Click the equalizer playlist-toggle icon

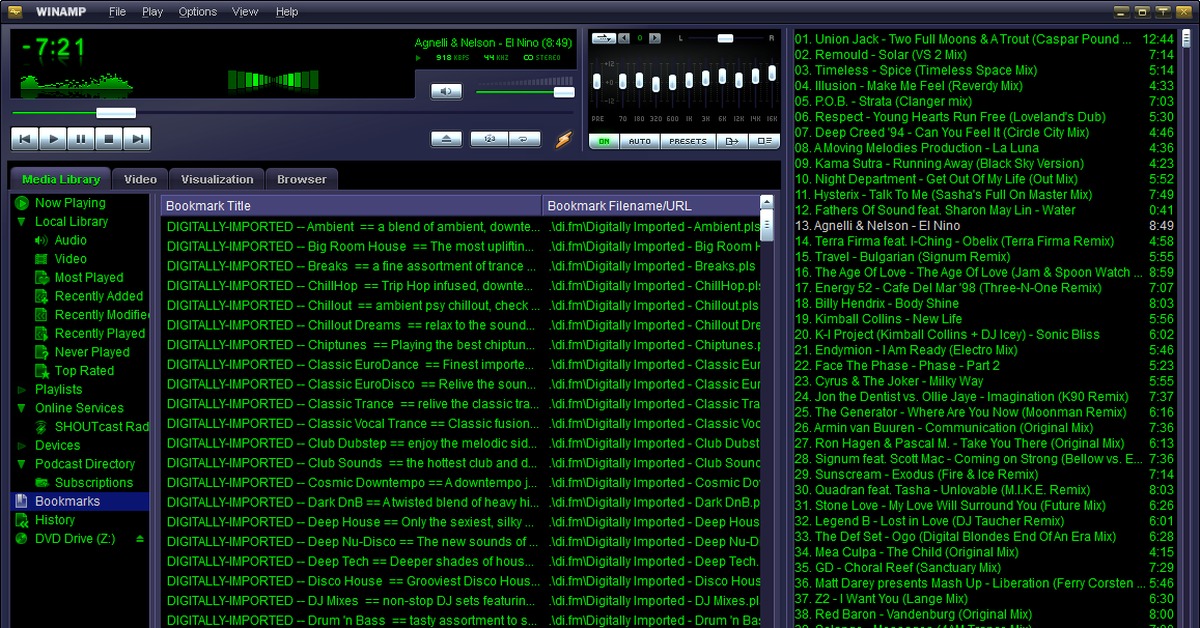coord(765,141)
